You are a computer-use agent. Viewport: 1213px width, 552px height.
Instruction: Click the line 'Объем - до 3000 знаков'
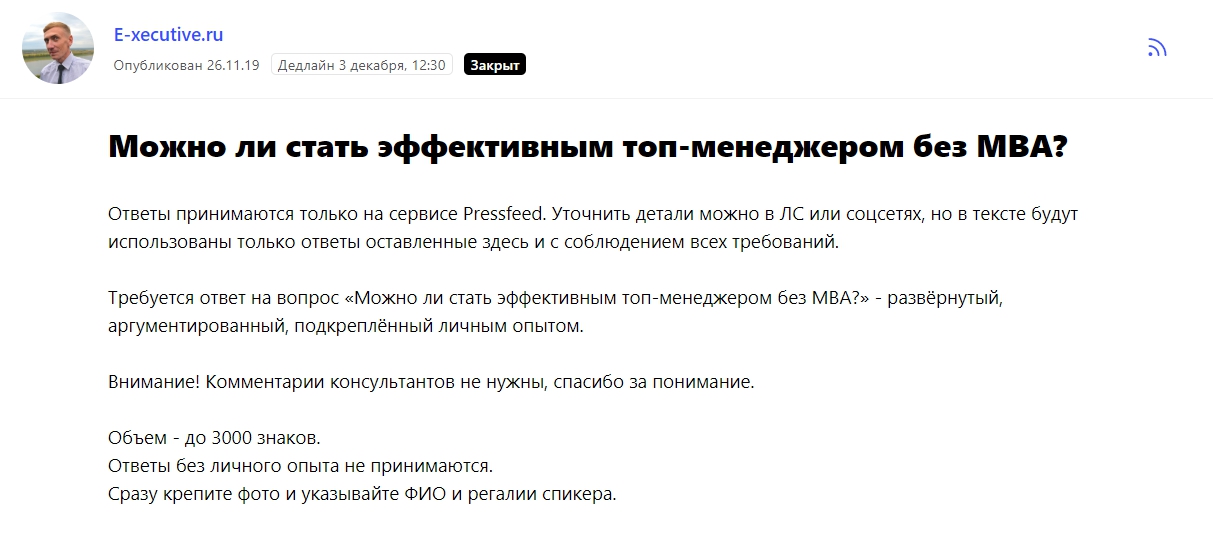[214, 438]
